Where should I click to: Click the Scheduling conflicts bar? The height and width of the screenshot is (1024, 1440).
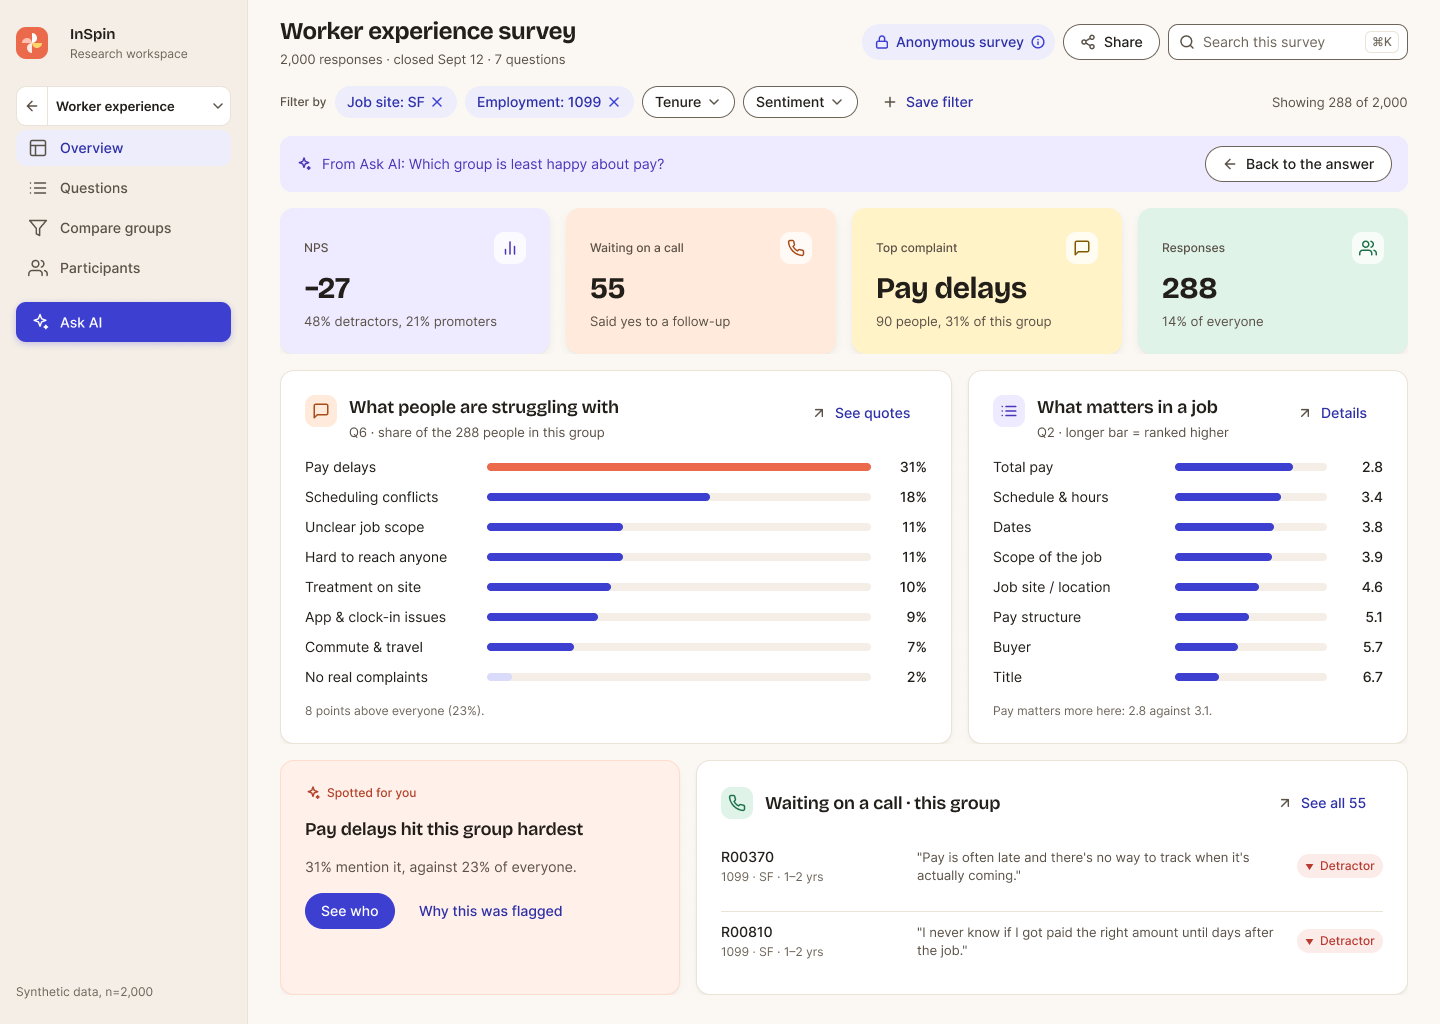pyautogui.click(x=598, y=497)
